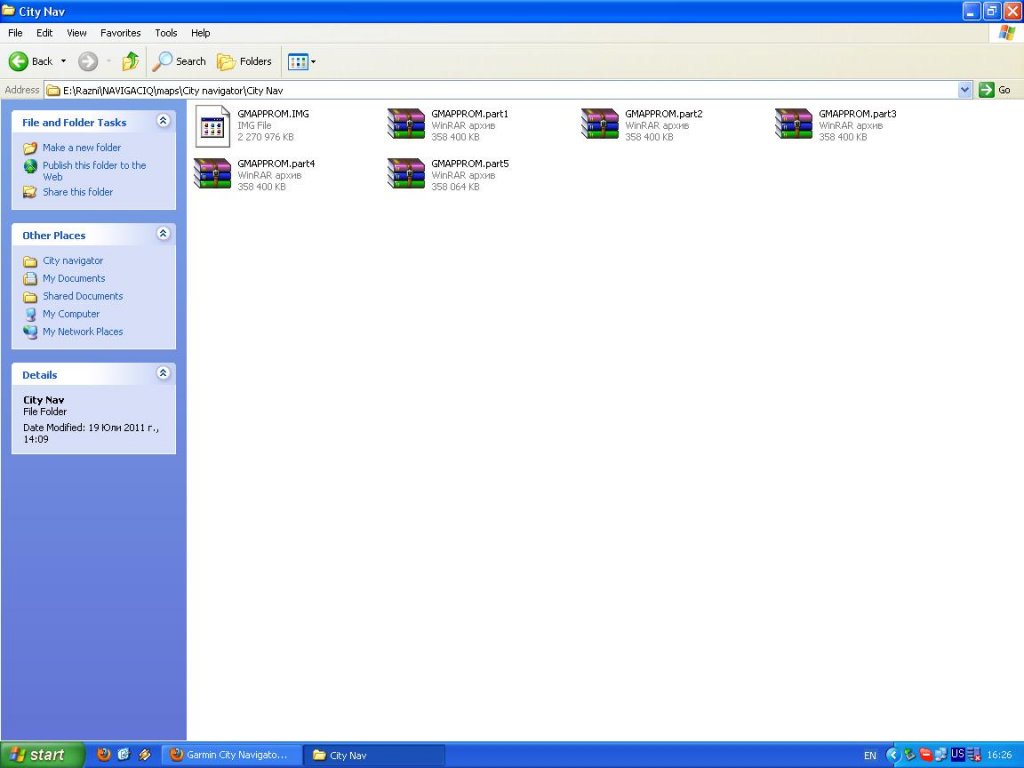Viewport: 1024px width, 768px height.
Task: Collapse the File and Folder Tasks panel
Action: [x=163, y=121]
